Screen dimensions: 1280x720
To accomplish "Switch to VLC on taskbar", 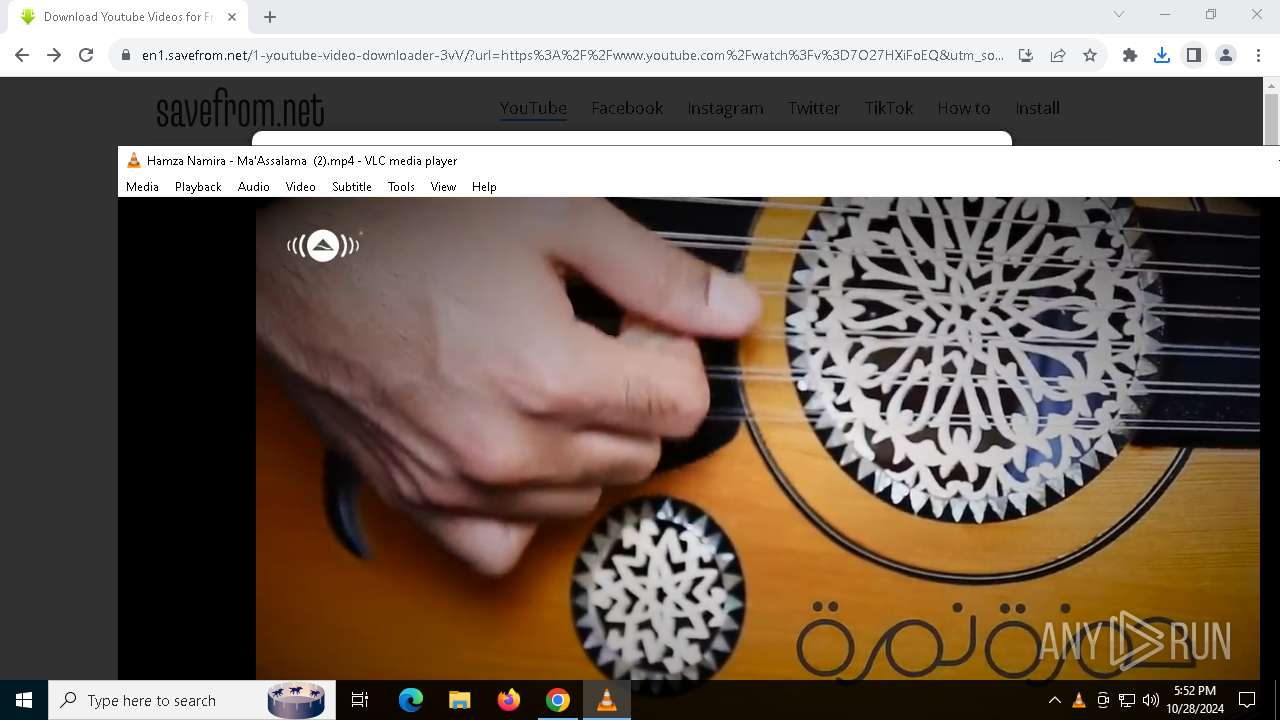I will tap(606, 700).
